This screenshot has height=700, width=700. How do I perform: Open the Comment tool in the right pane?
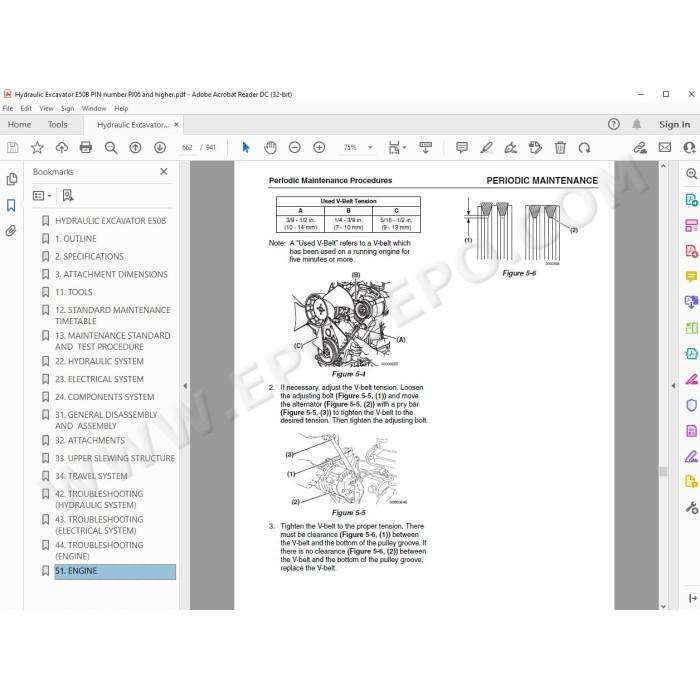tap(691, 277)
